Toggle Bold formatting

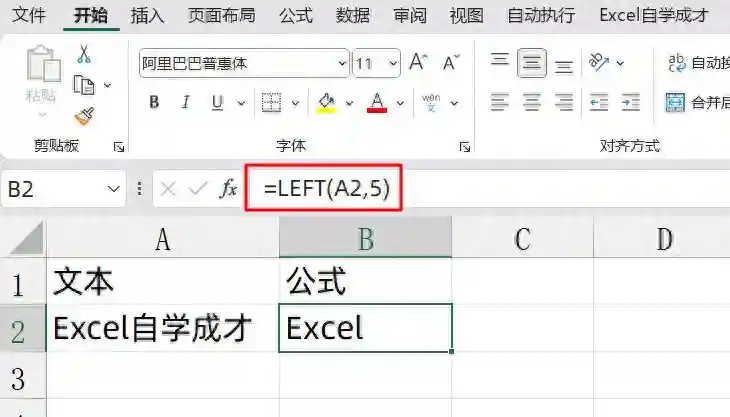[154, 102]
